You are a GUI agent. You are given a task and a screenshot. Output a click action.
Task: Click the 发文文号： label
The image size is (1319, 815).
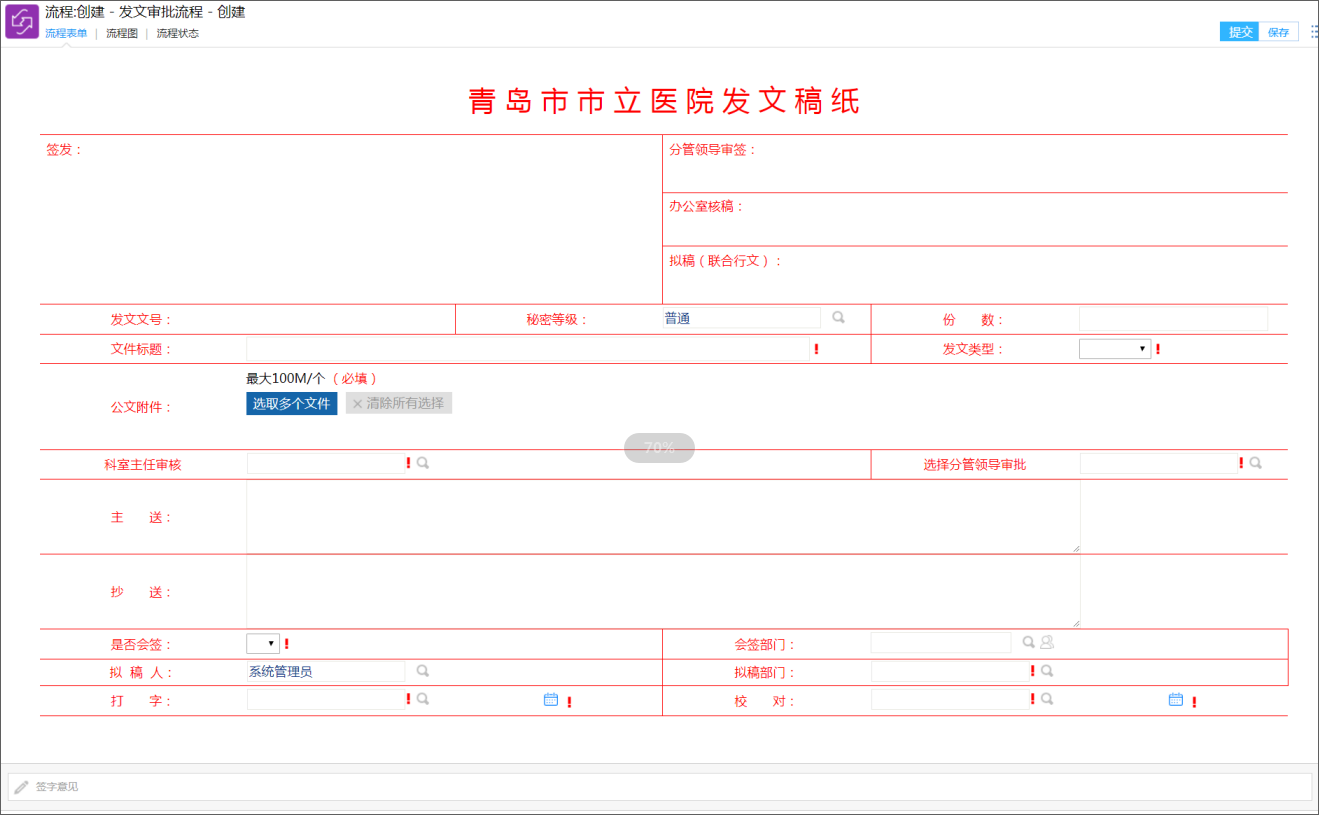pos(141,319)
